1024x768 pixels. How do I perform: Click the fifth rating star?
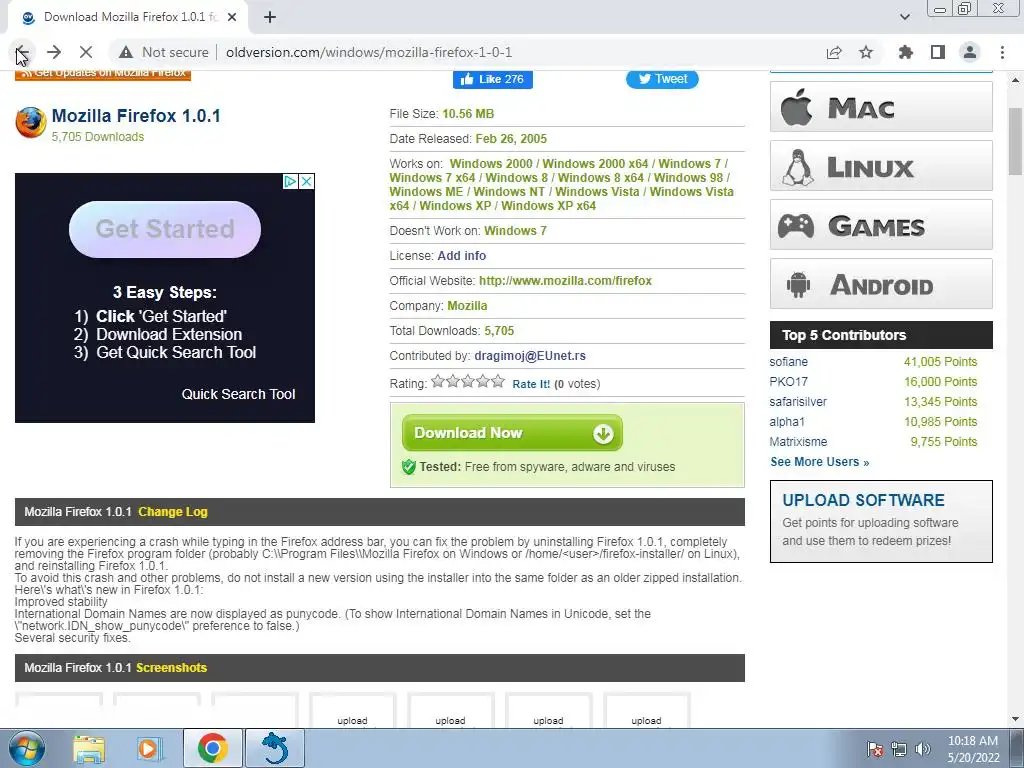tap(498, 381)
